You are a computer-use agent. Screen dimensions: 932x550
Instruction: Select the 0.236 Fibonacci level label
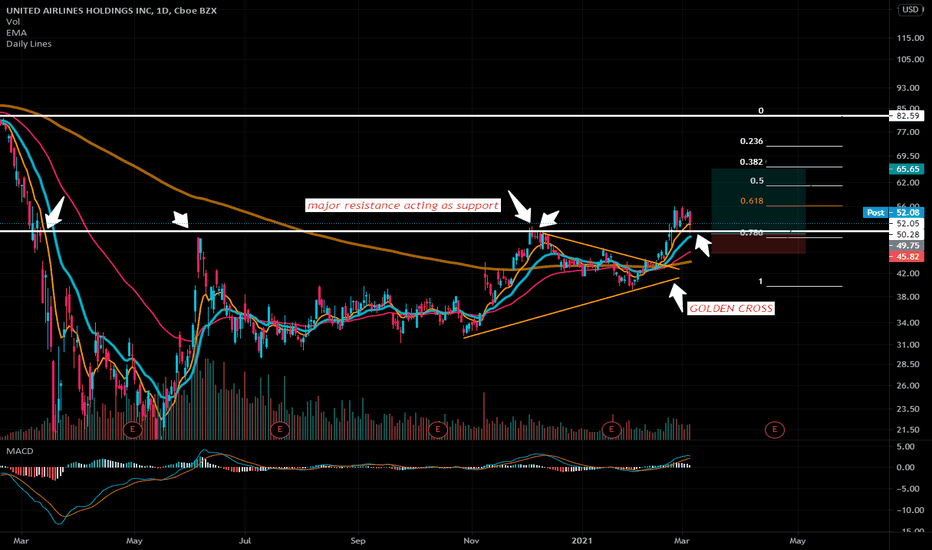coord(751,142)
